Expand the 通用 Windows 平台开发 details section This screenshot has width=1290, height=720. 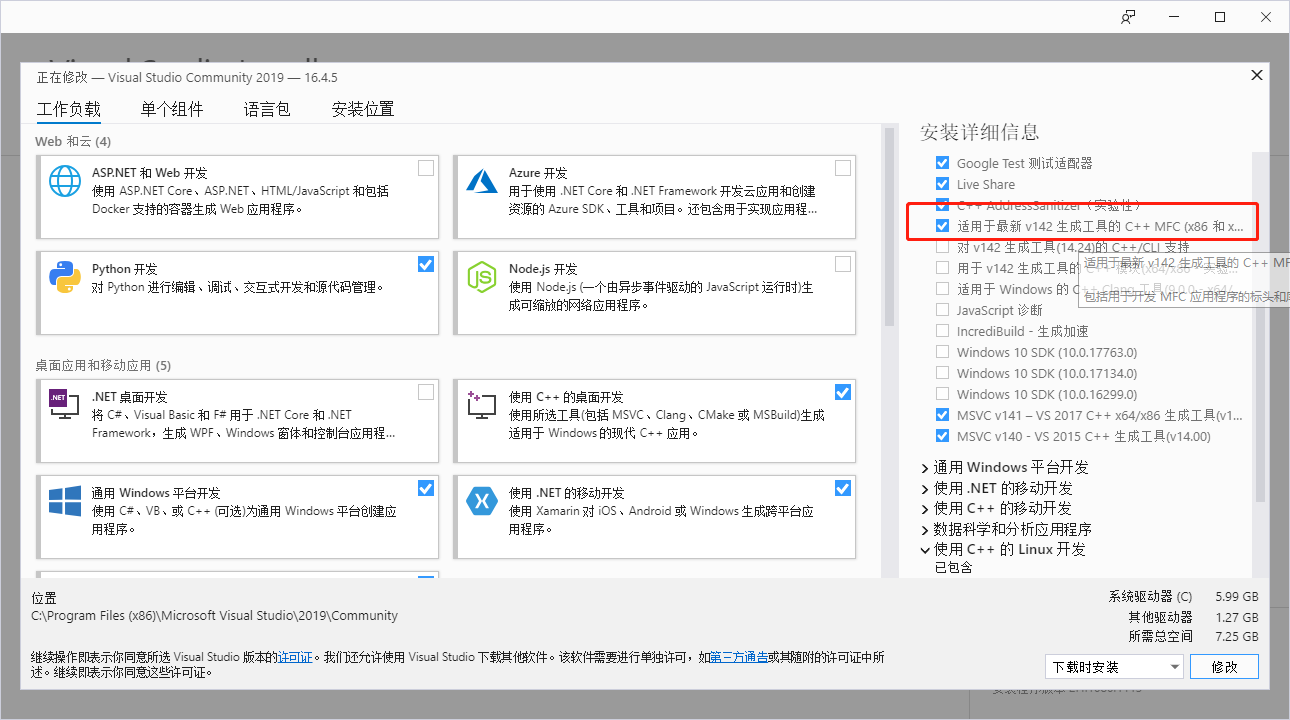(925, 468)
